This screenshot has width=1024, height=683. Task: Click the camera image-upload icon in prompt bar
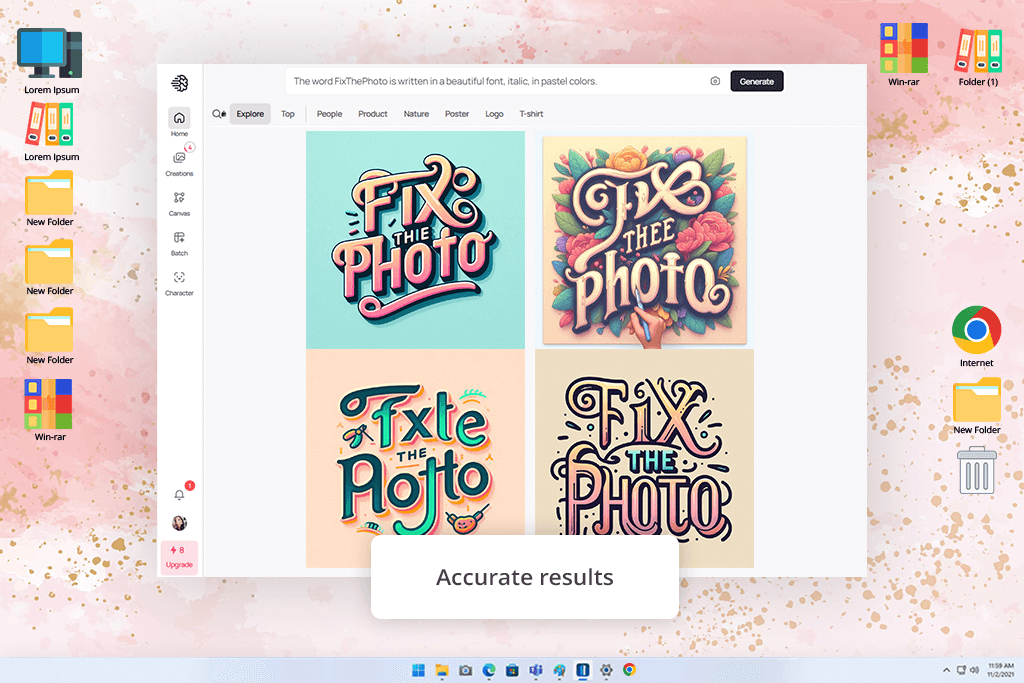[x=715, y=81]
